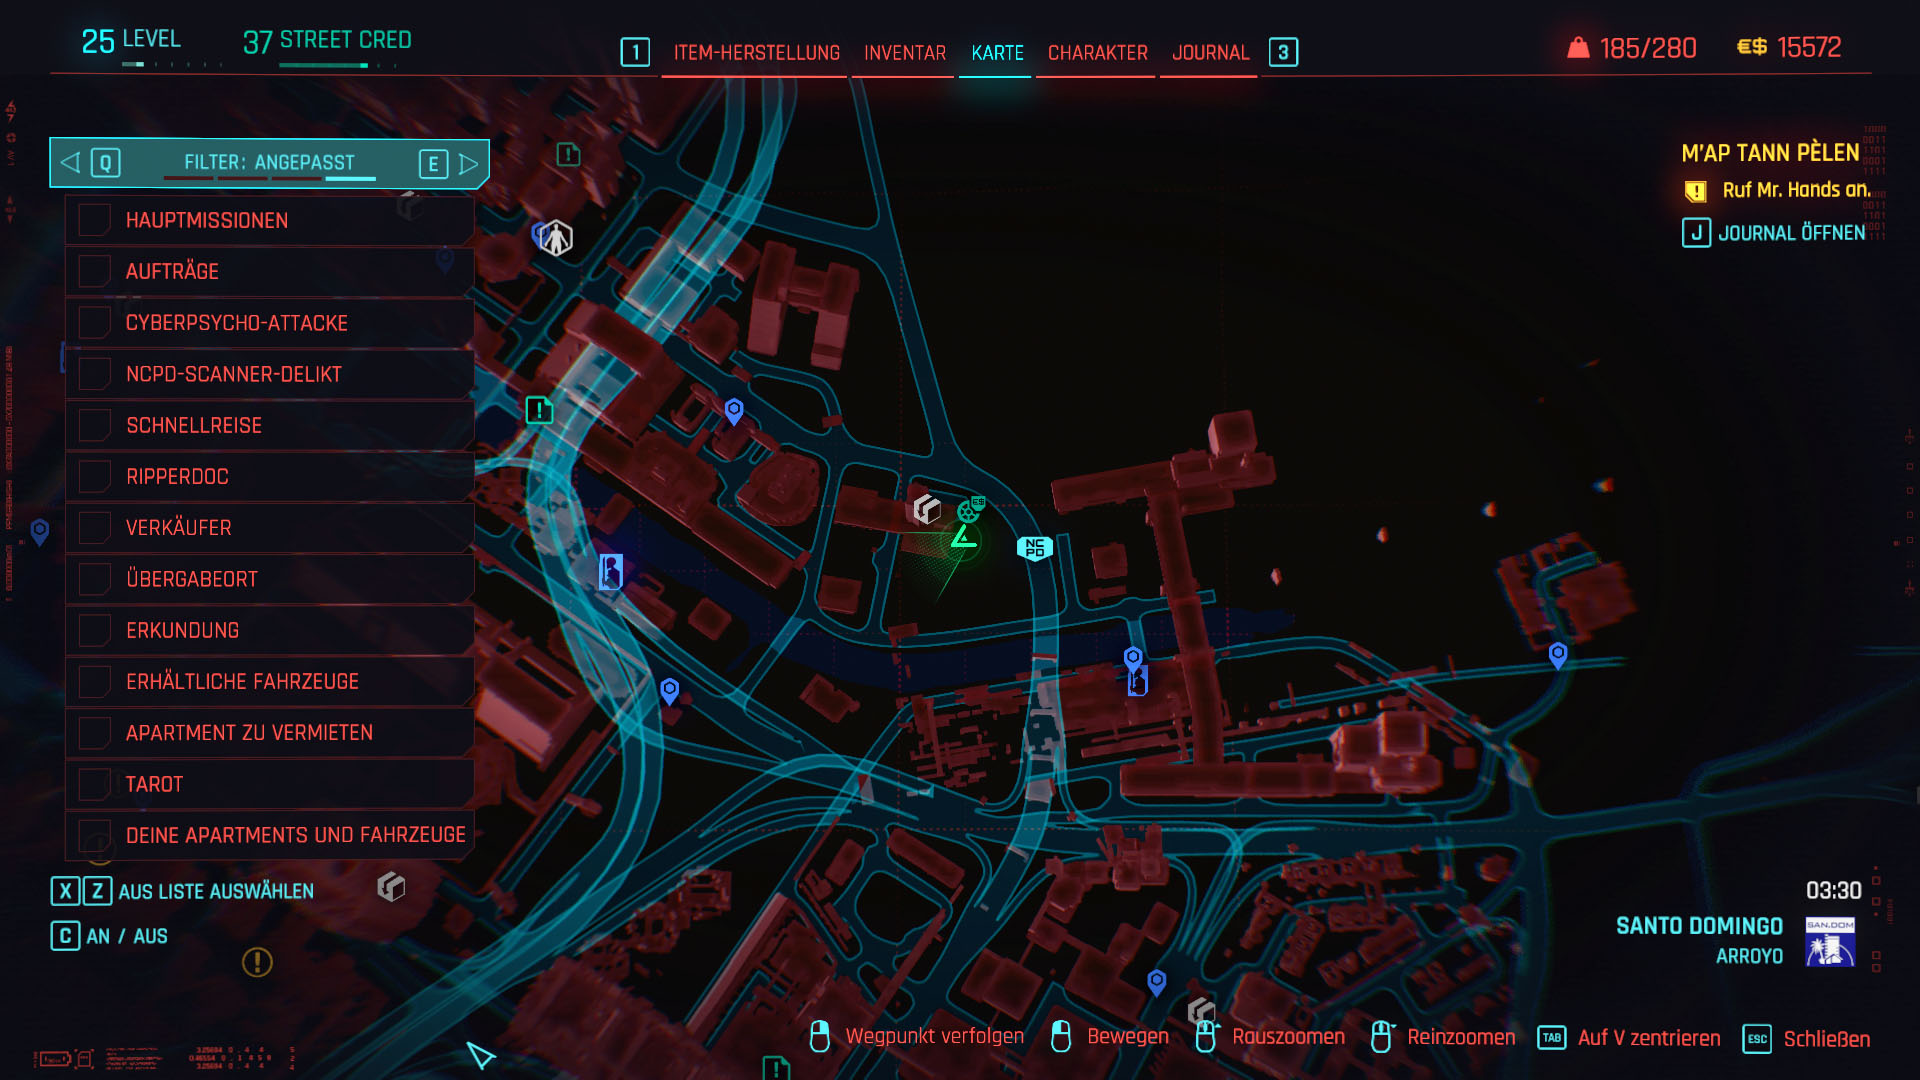The height and width of the screenshot is (1080, 1920).
Task: Open the Inventar tab
Action: click(905, 53)
